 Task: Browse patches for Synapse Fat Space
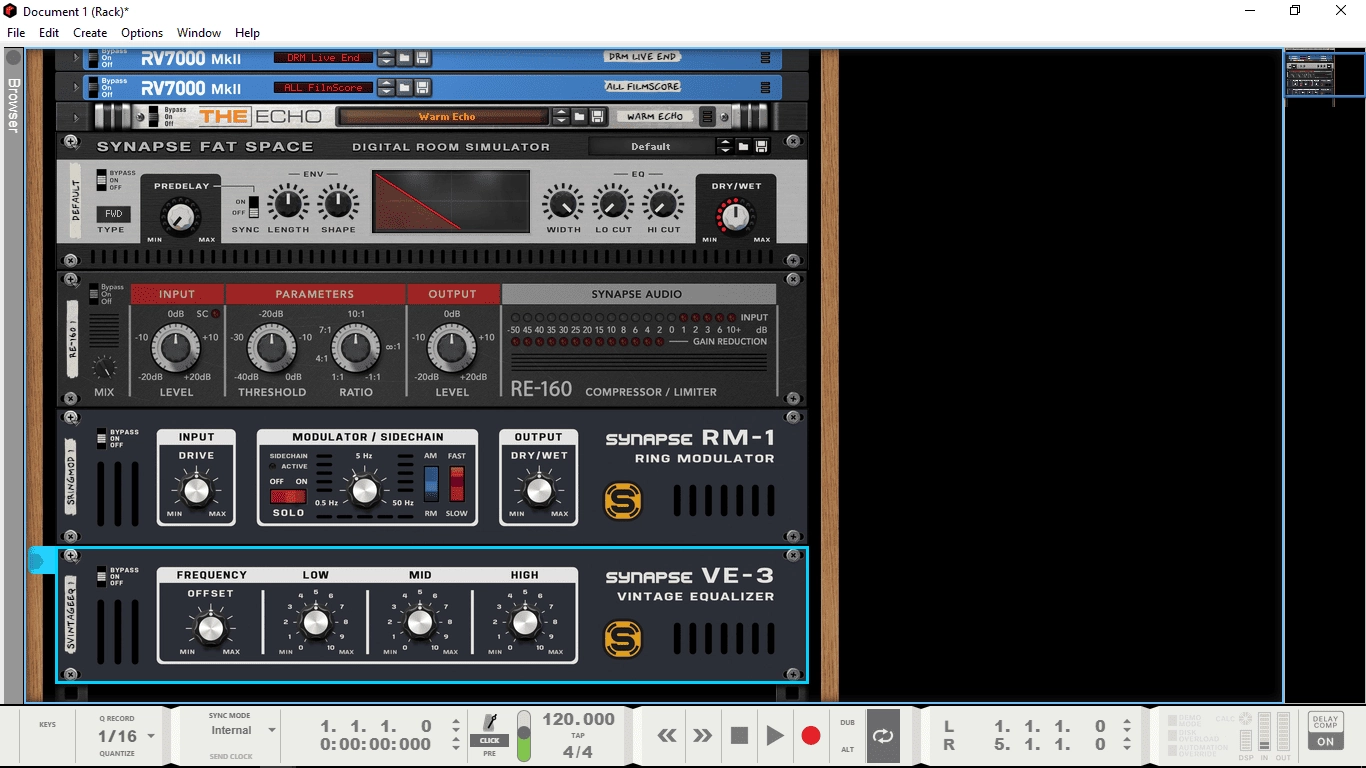point(743,147)
